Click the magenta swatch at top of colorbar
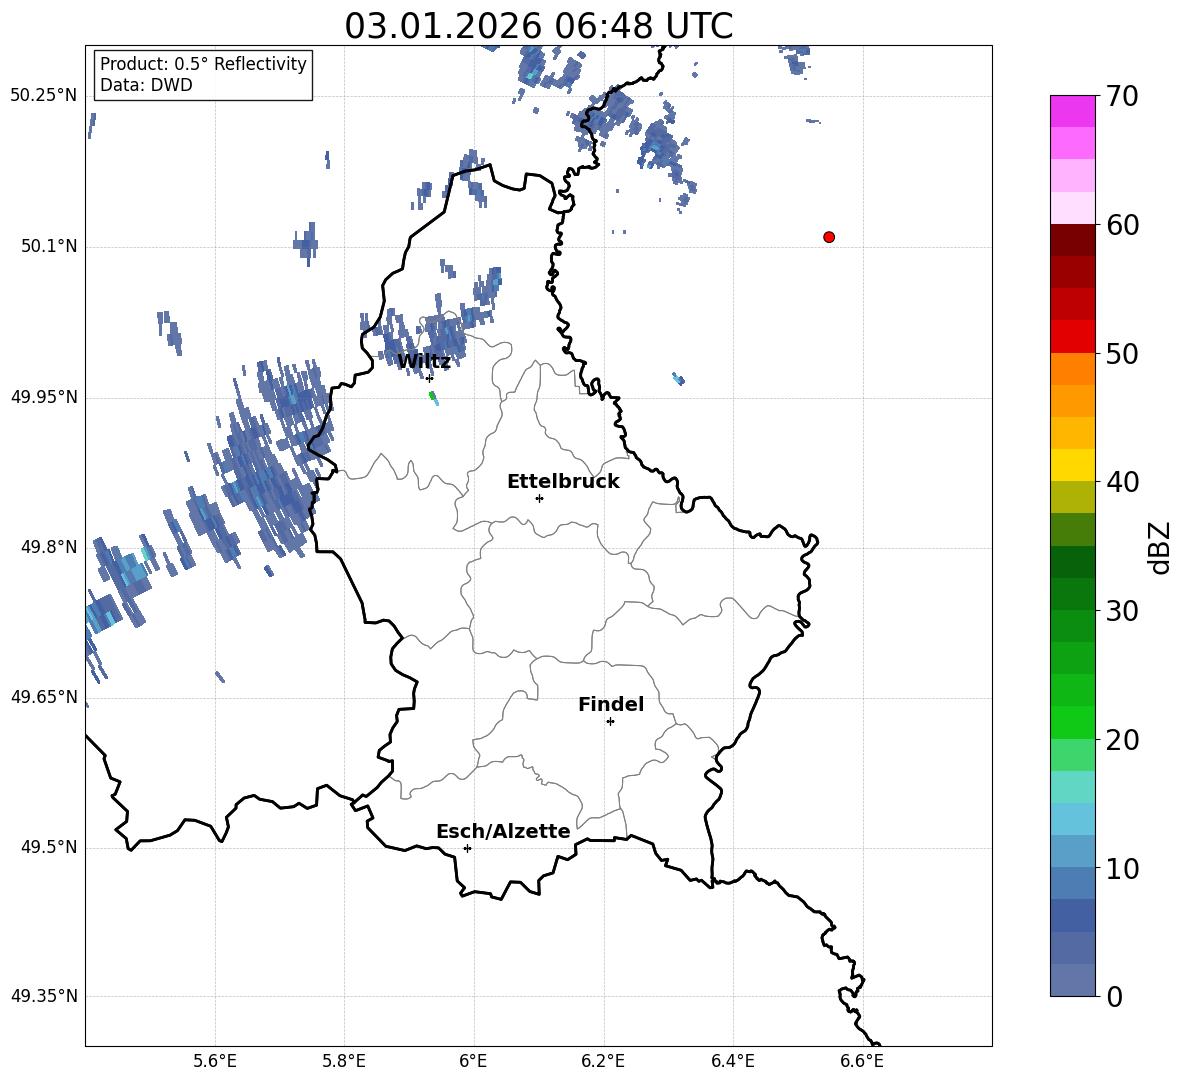The height and width of the screenshot is (1081, 1184). 1072,111
